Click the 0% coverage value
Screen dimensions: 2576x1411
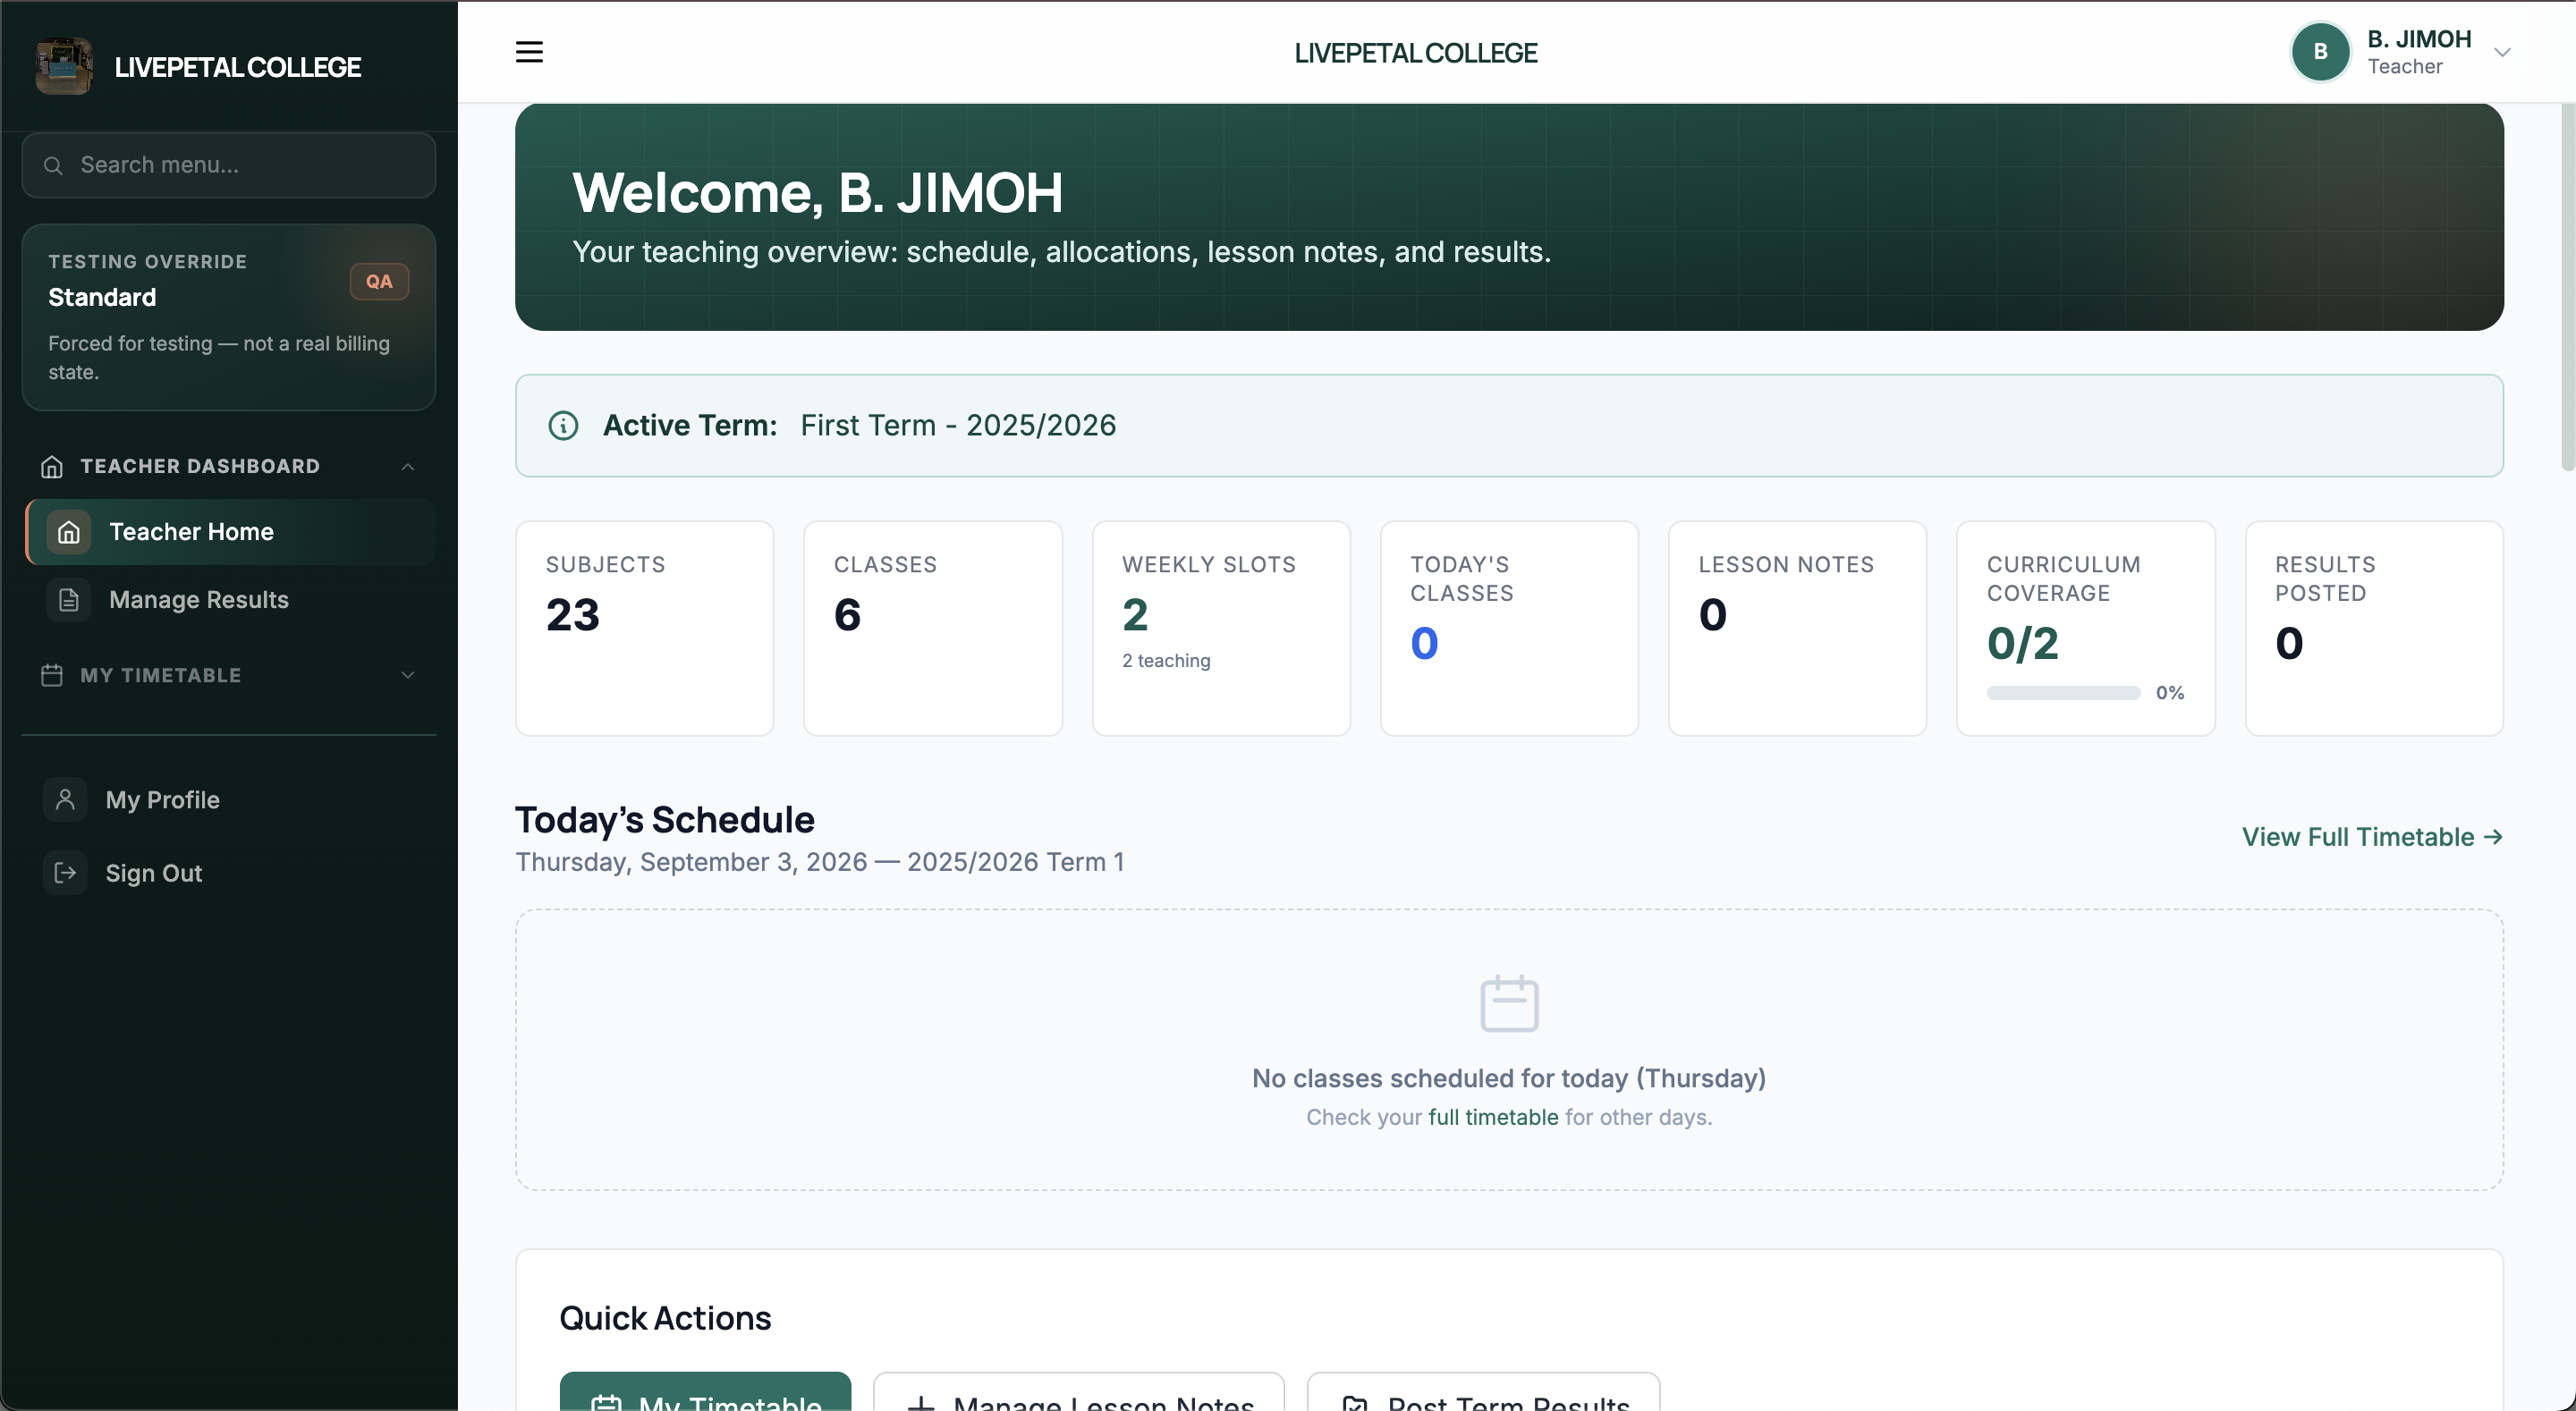pos(2169,693)
